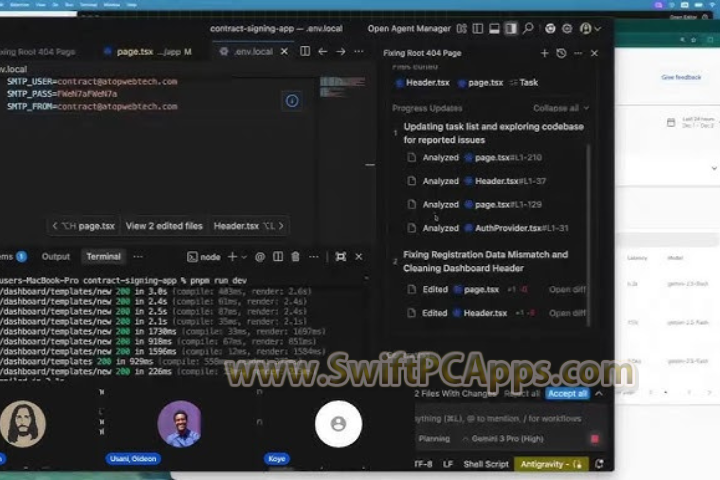Open diff for edited page.tsx
The width and height of the screenshot is (720, 480).
[567, 289]
